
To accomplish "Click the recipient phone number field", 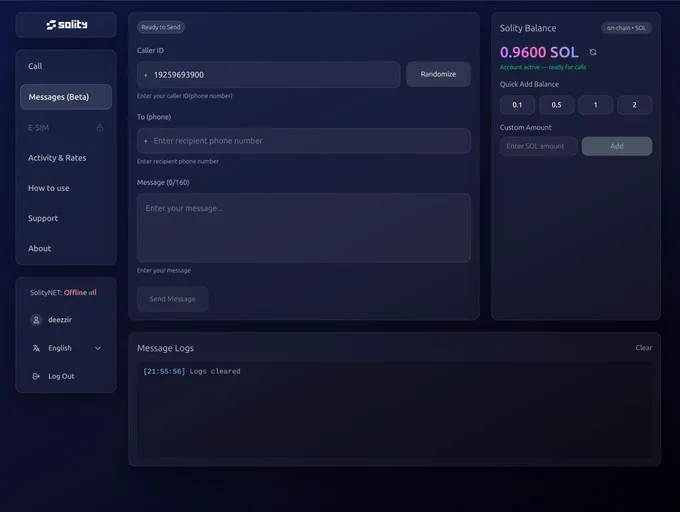I will 304,141.
